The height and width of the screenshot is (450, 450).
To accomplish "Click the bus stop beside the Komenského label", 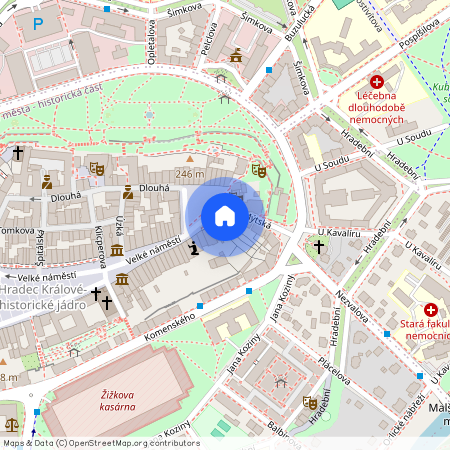I will pos(200,306).
